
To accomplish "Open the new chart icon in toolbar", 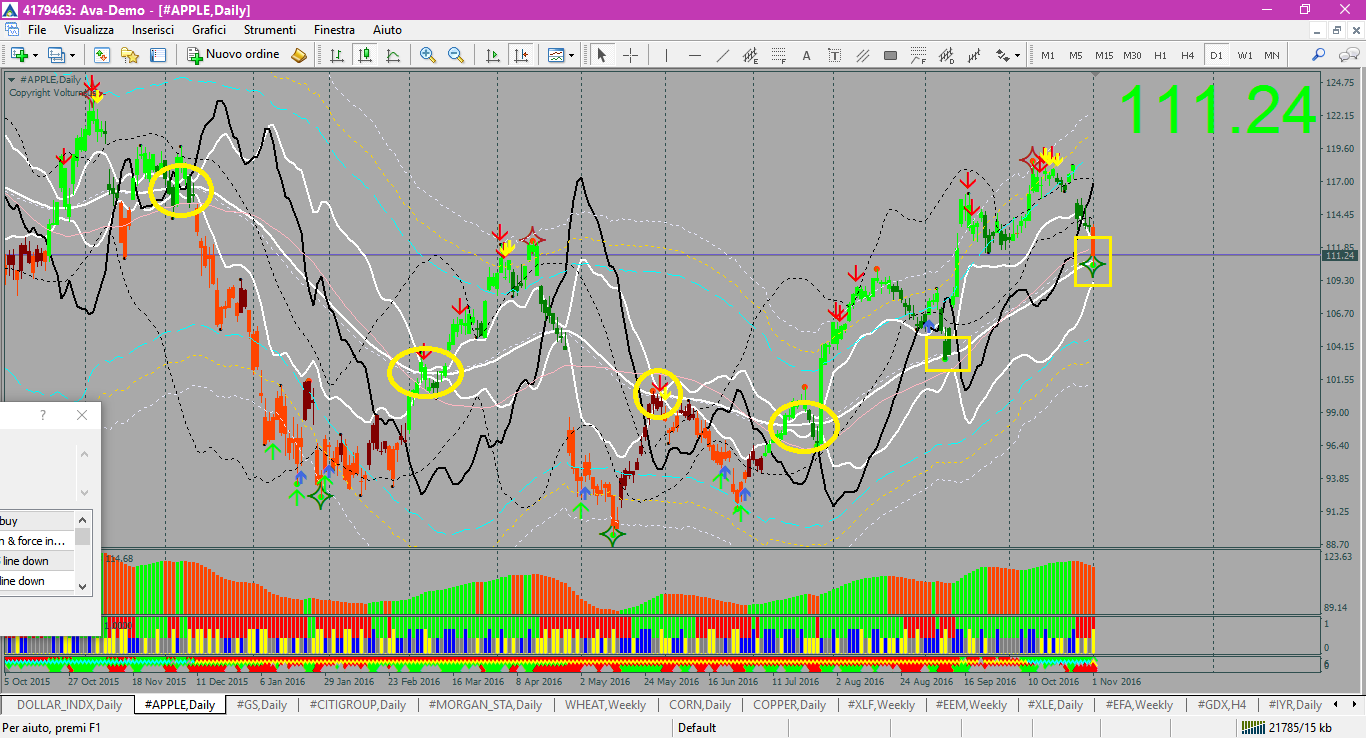I will pyautogui.click(x=19, y=55).
